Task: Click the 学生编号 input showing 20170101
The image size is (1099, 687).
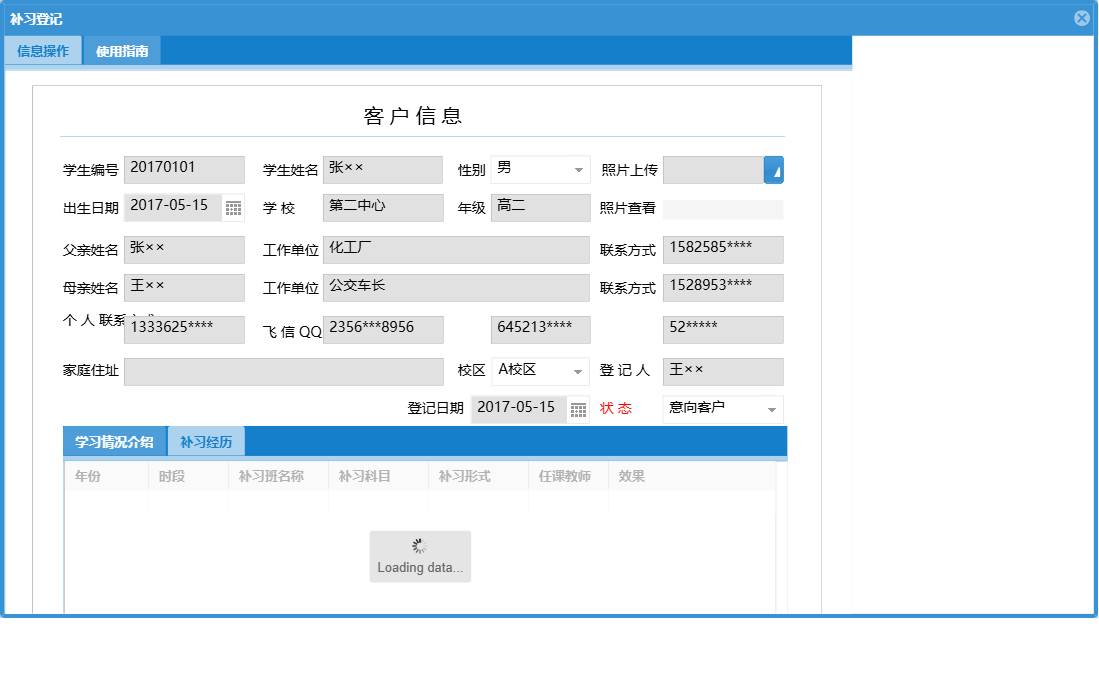Action: click(184, 169)
